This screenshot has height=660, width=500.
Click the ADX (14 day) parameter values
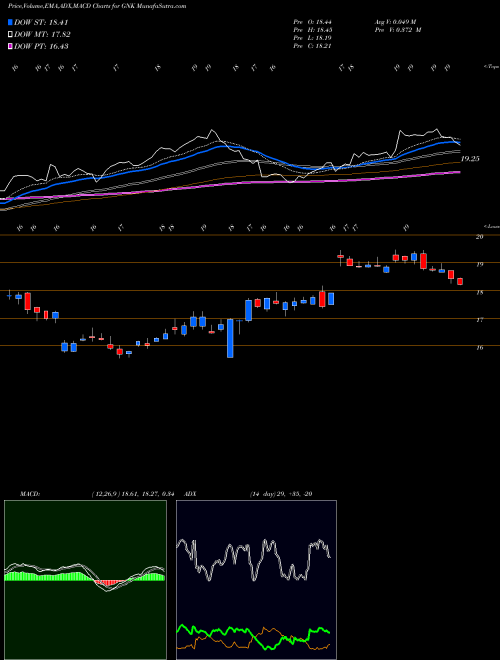coord(281,494)
